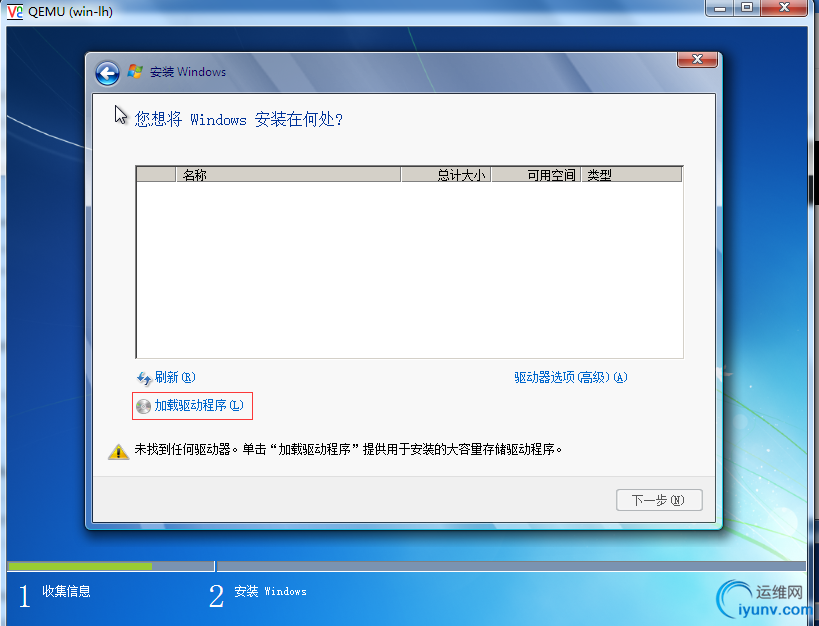Click the QEMU (win-lh) title text
Screen dimensions: 819x626
71,11
